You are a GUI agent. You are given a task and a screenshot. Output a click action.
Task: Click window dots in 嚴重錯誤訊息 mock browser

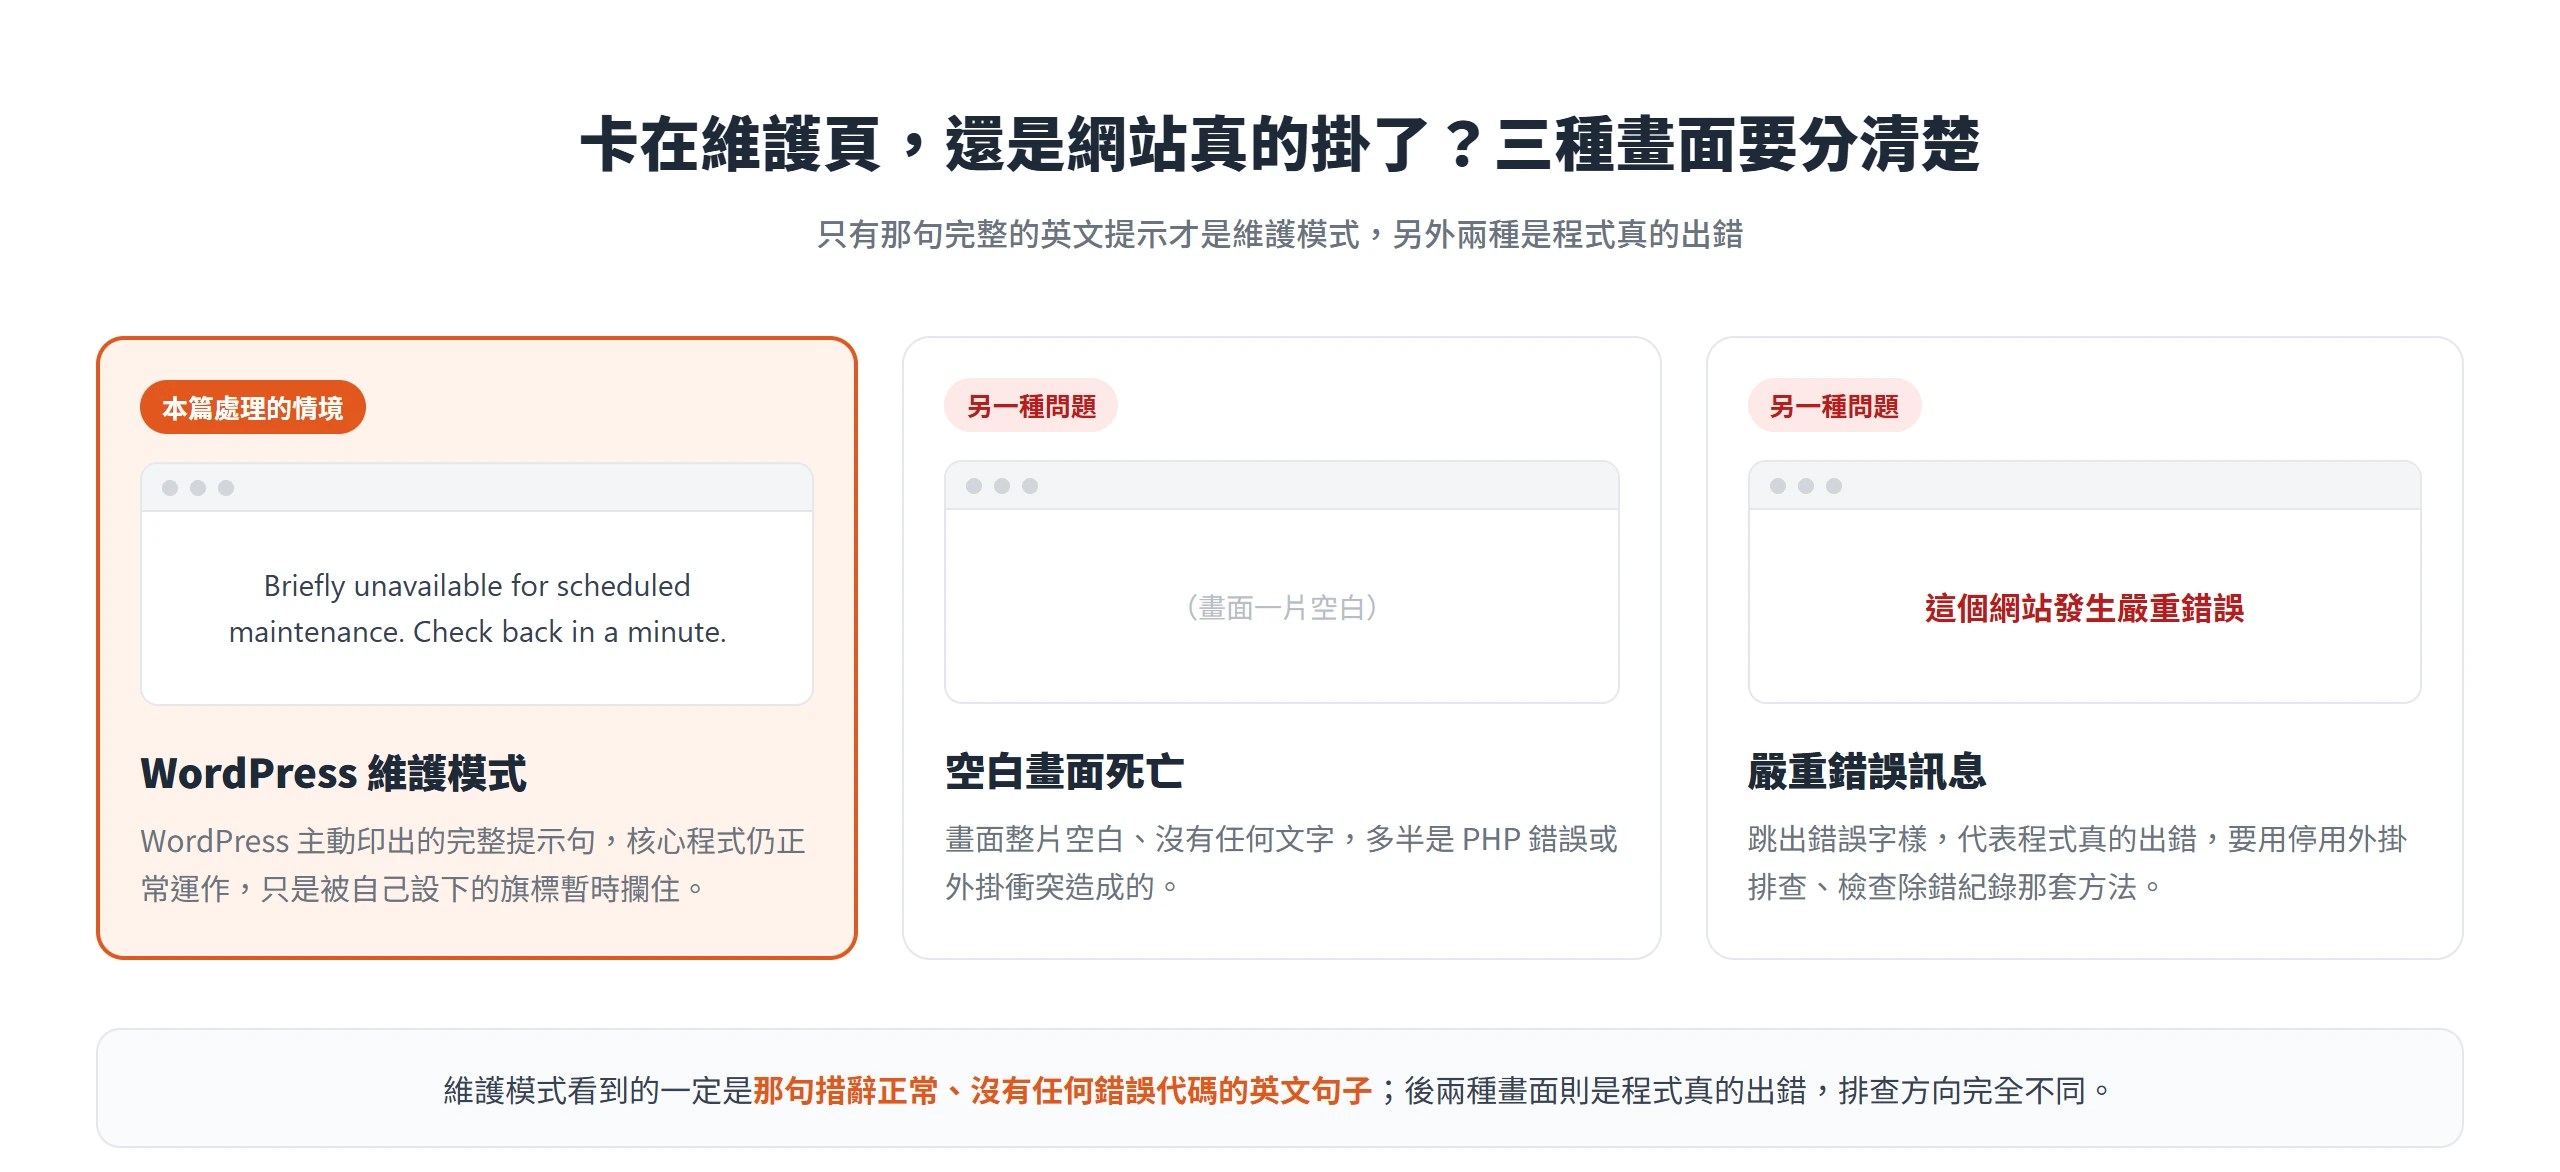1806,486
